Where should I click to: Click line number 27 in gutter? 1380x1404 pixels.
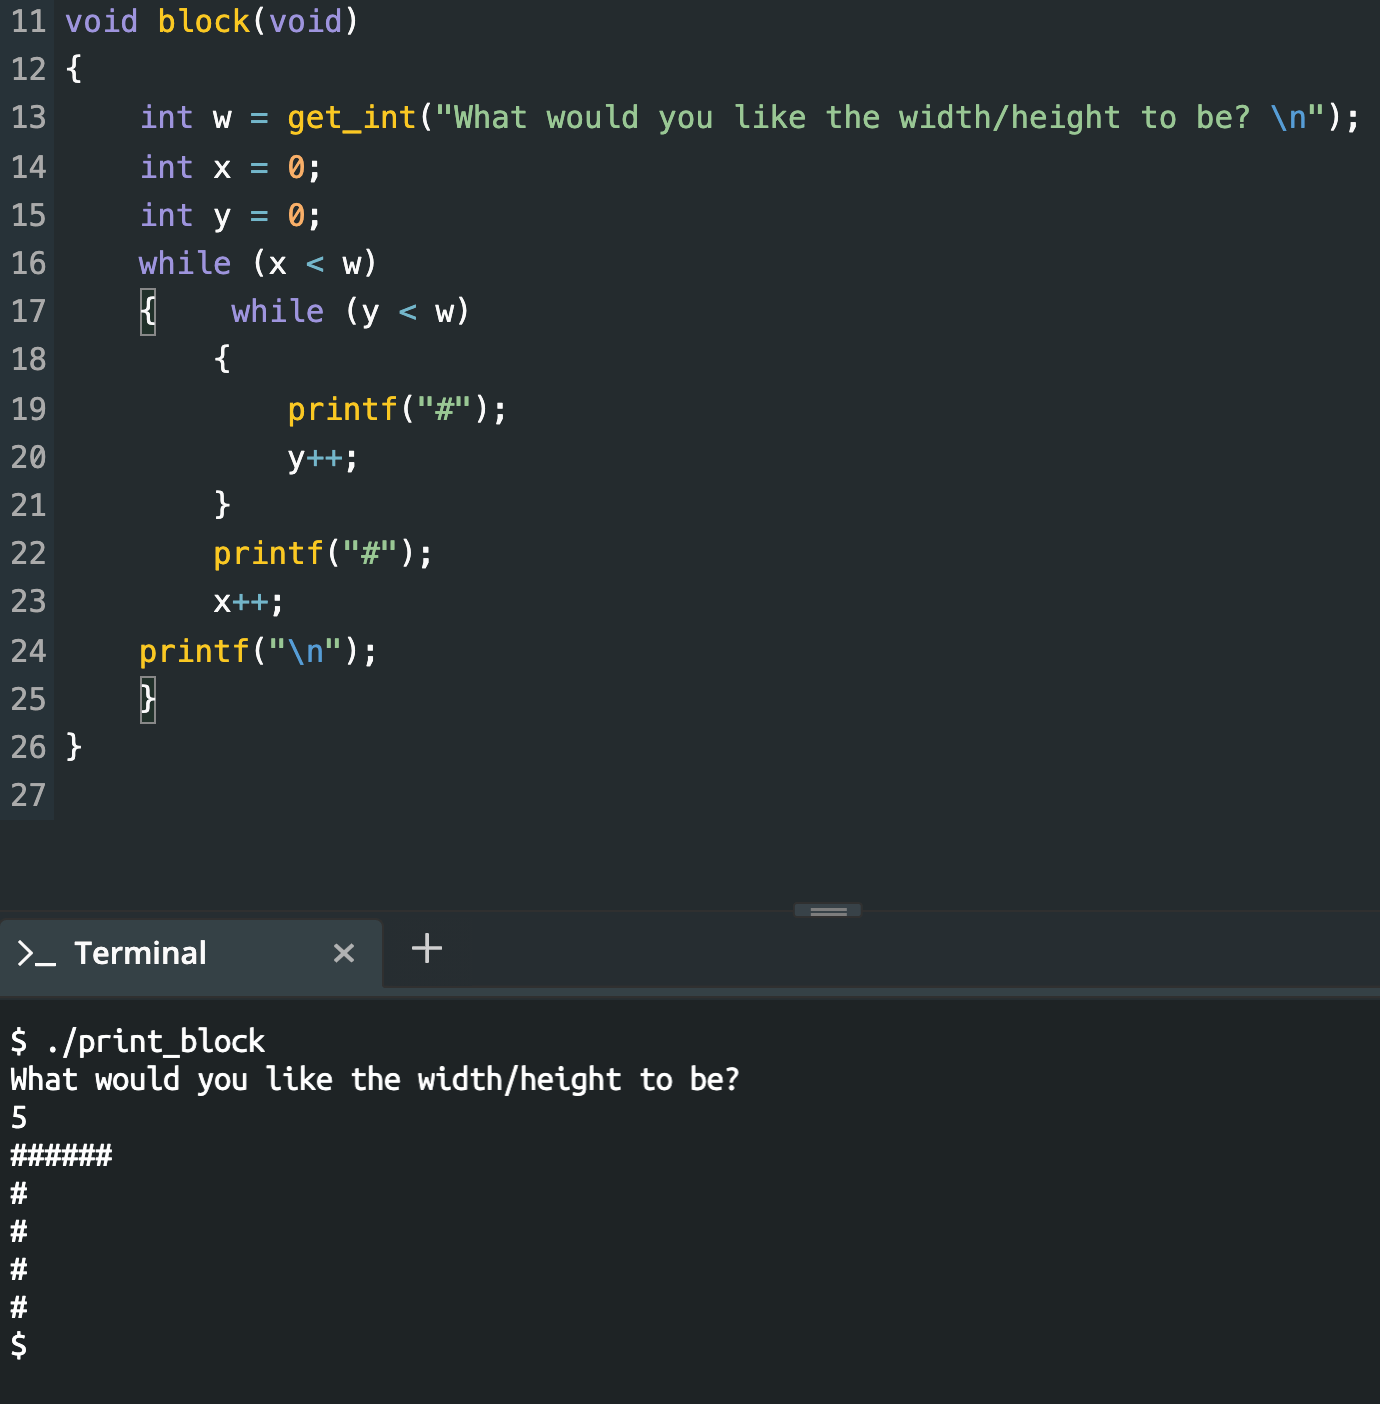click(x=28, y=795)
